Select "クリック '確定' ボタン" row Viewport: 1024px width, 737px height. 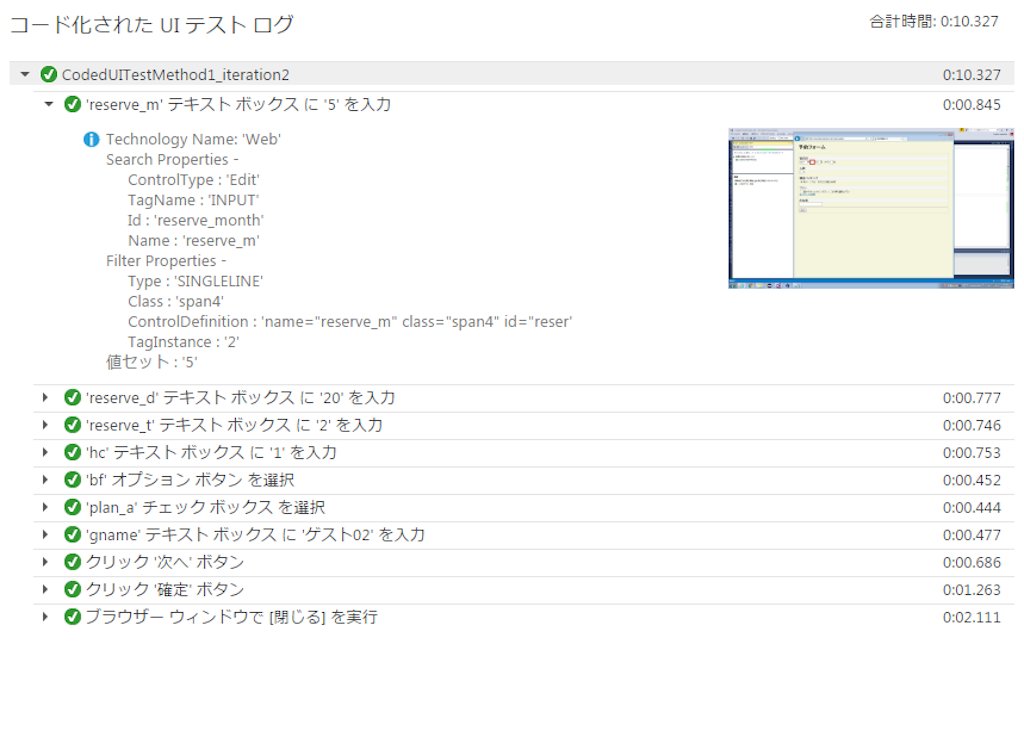(165, 589)
